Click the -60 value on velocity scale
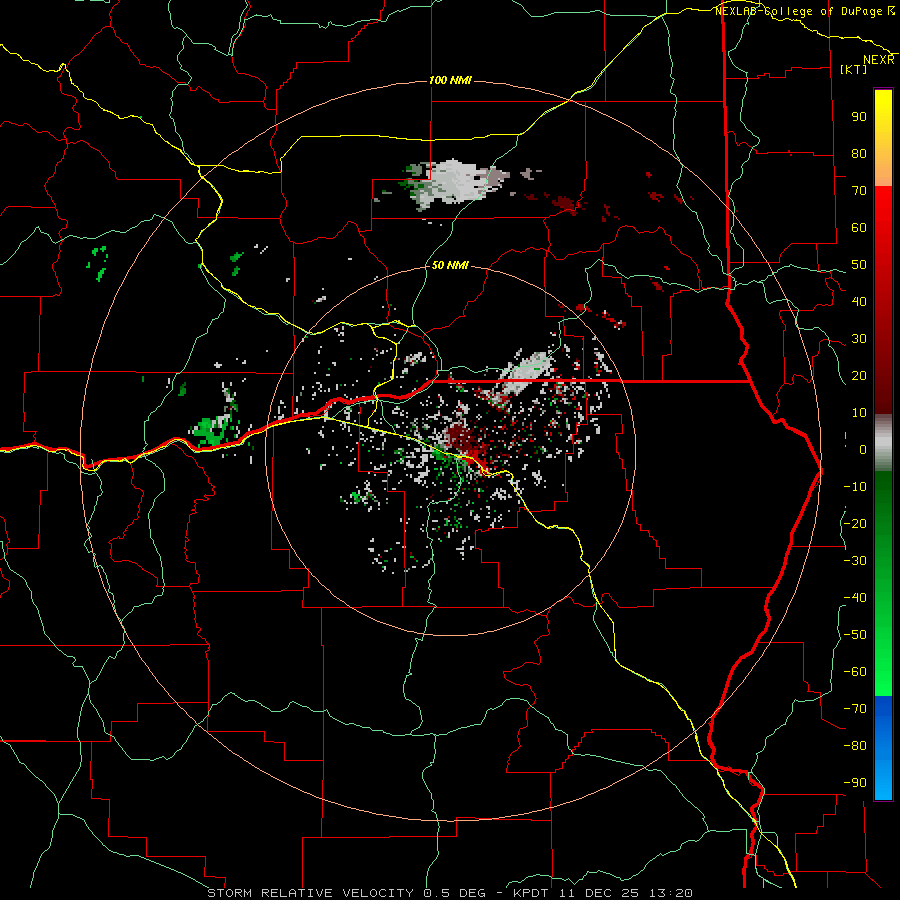900x900 pixels. 855,672
